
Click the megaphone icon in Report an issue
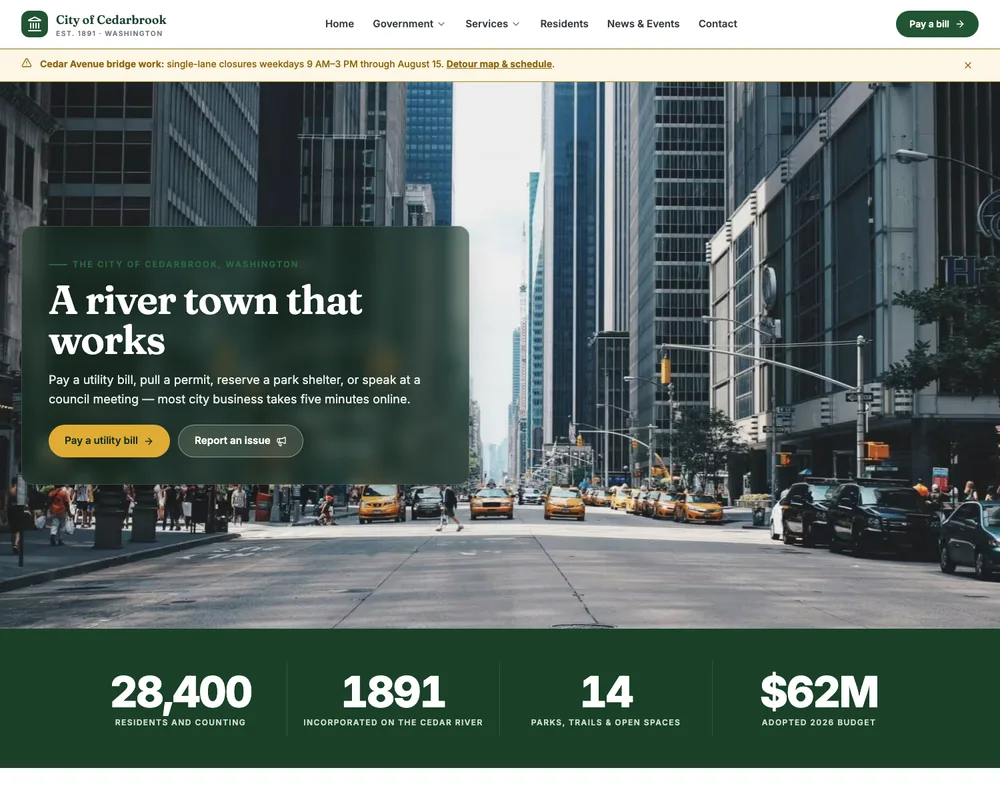(281, 441)
